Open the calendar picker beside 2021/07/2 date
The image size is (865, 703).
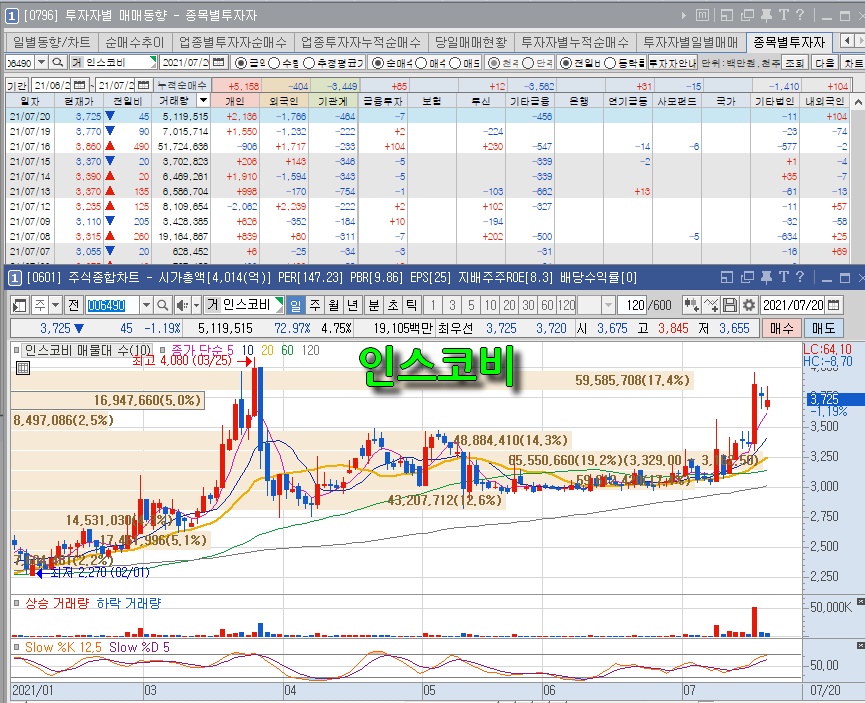(x=219, y=62)
